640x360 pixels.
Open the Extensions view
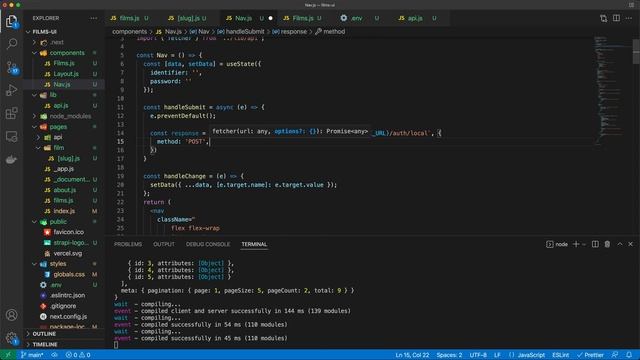(11, 113)
